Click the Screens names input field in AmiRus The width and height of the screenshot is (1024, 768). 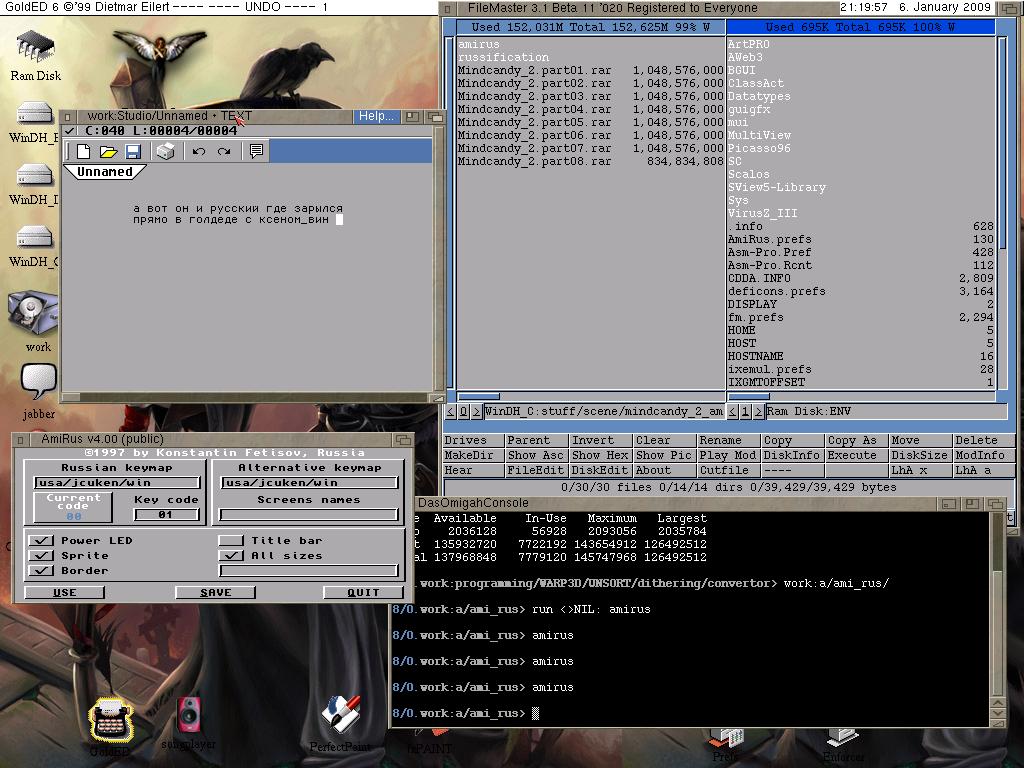(x=310, y=515)
